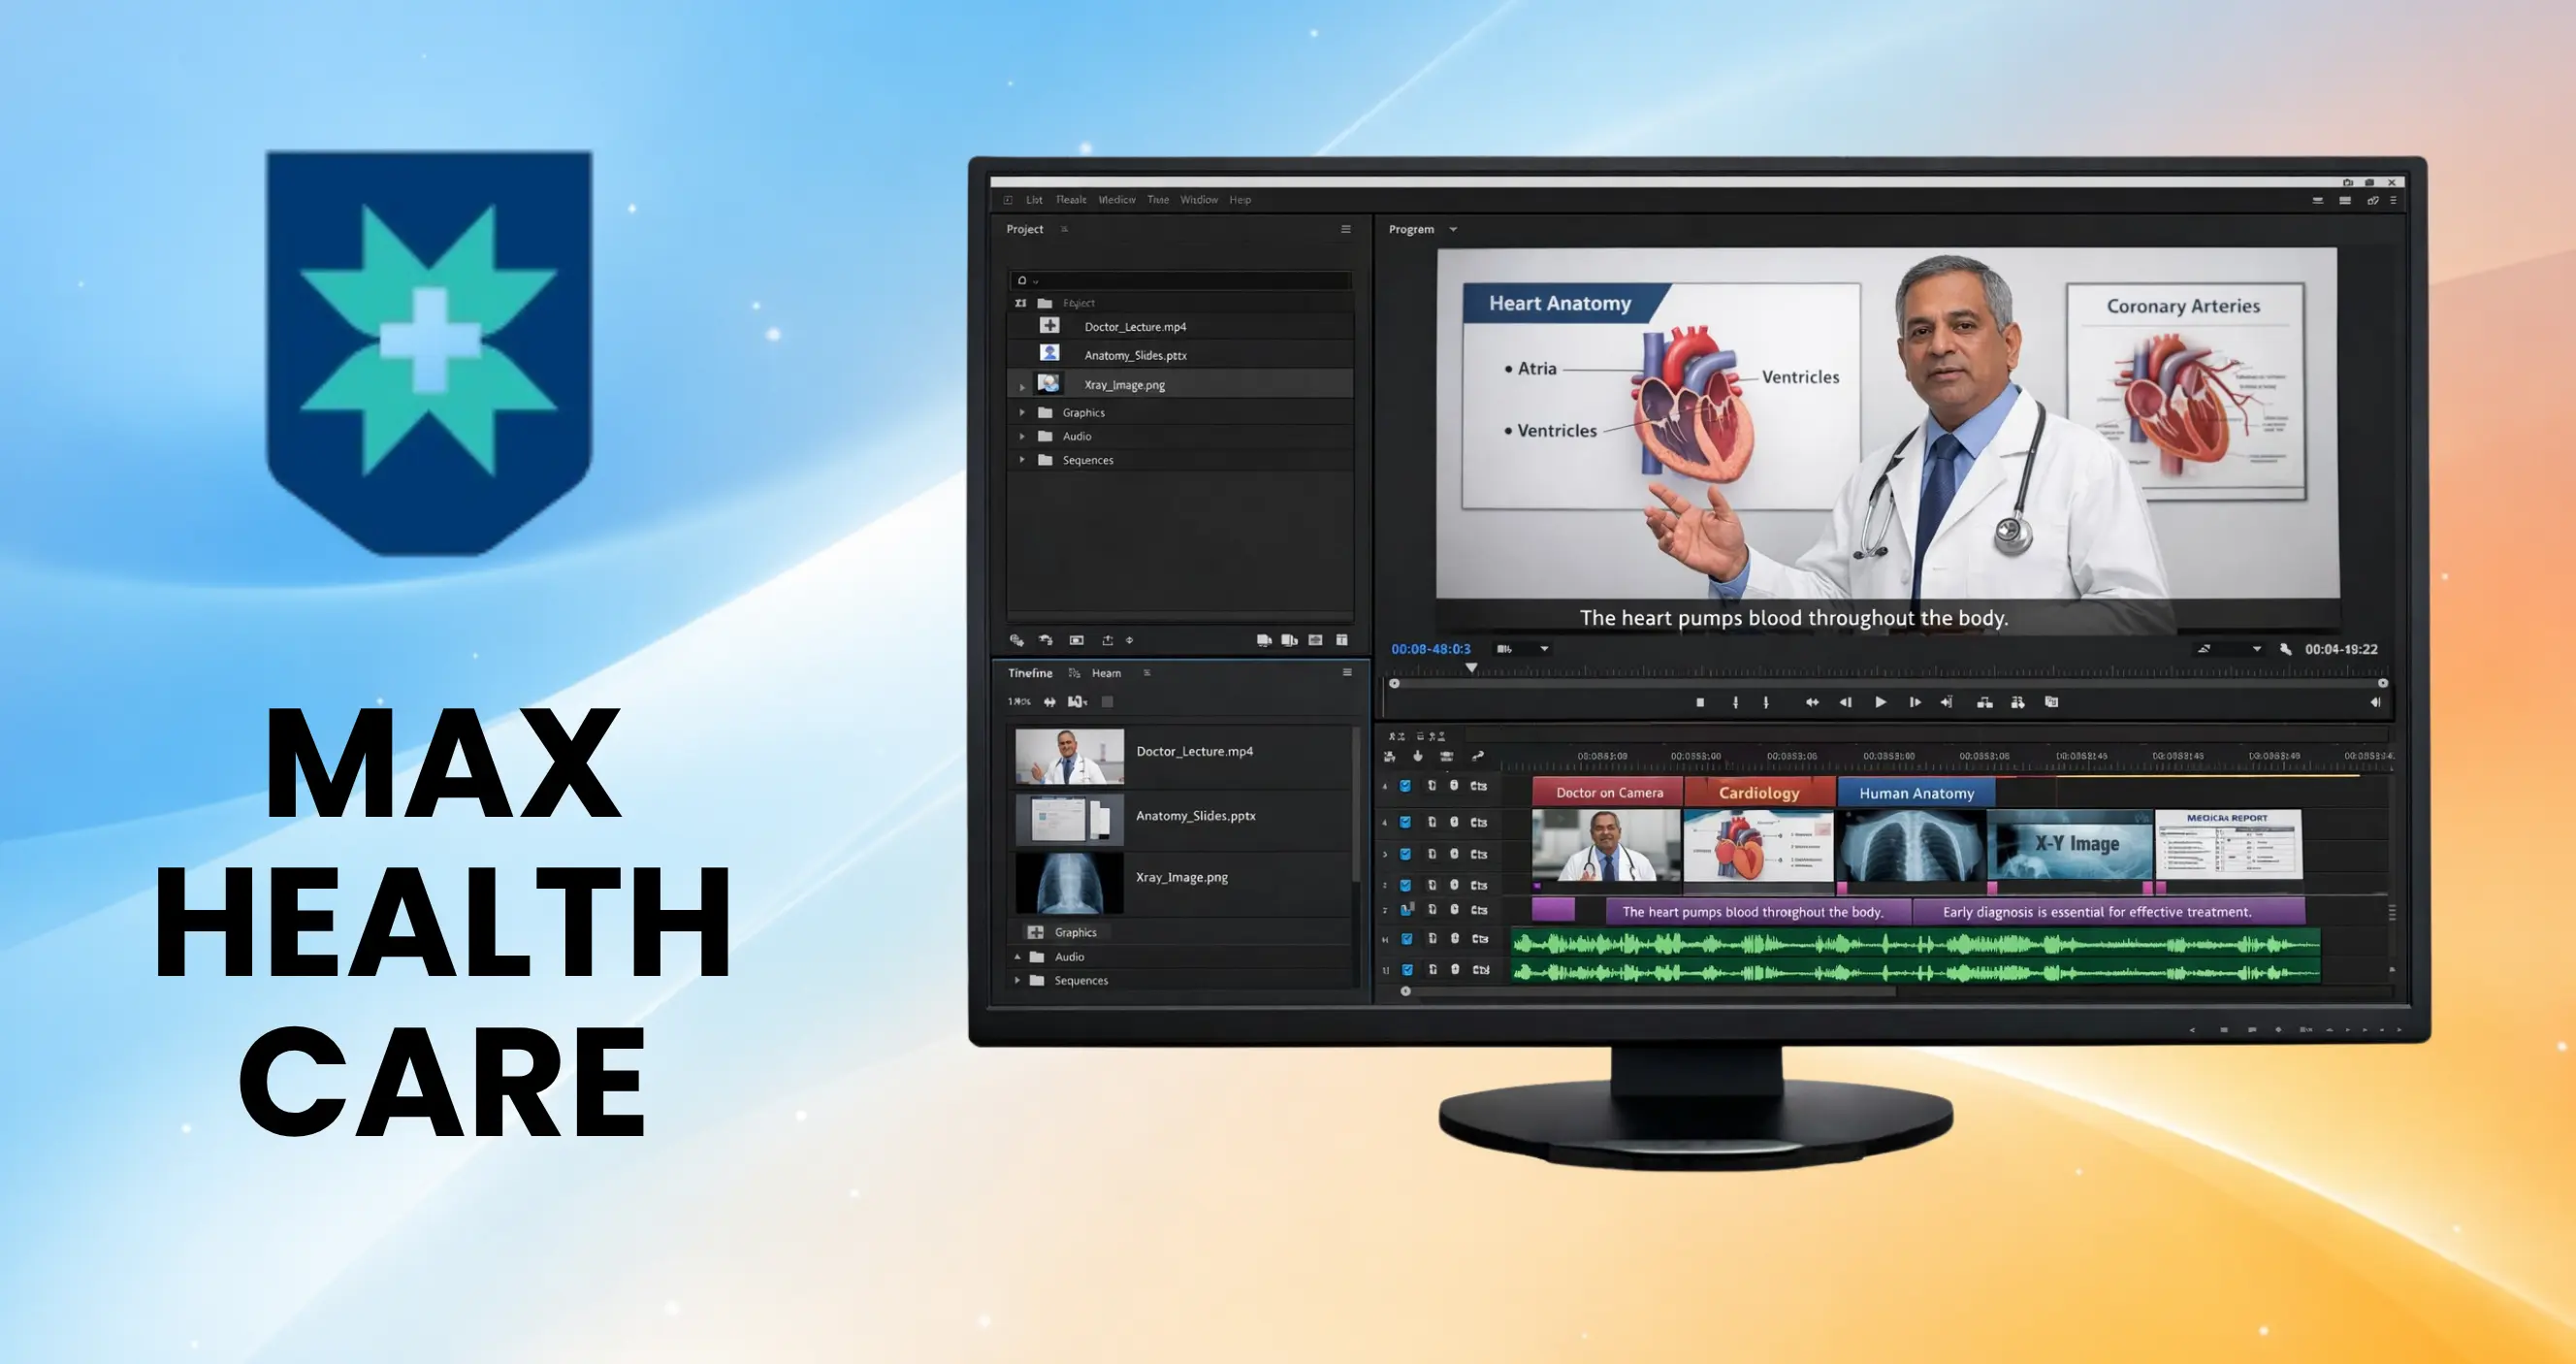
Task: Expand the Graphics bin in the Project panel
Action: [1022, 412]
